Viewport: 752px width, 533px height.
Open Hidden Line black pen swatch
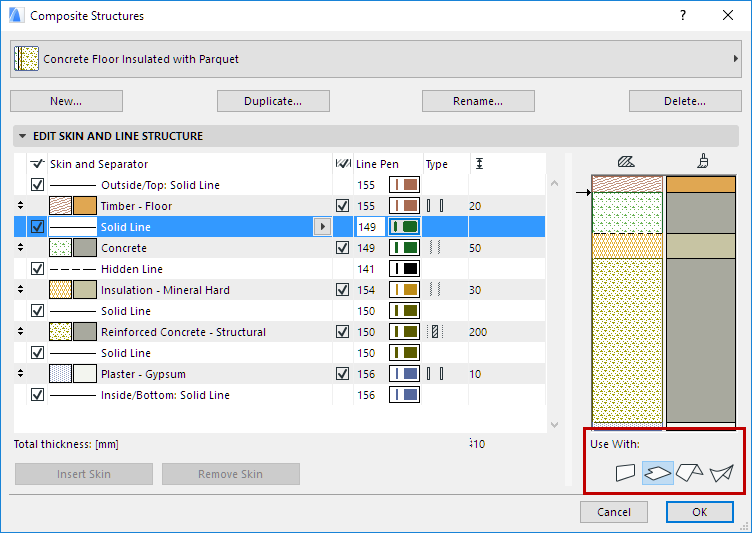(404, 269)
